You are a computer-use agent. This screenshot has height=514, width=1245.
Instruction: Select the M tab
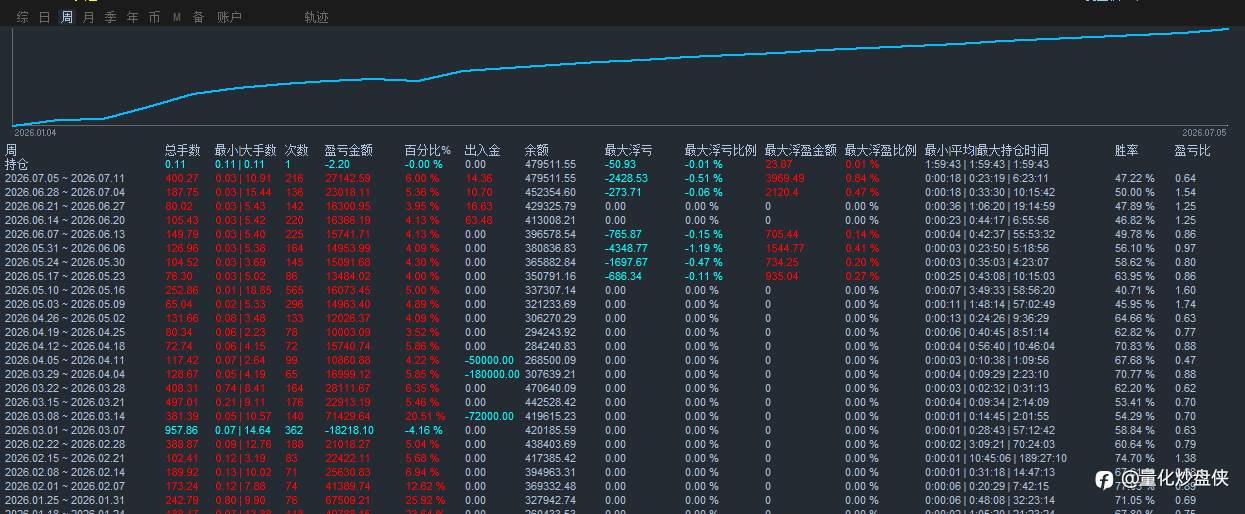[176, 17]
